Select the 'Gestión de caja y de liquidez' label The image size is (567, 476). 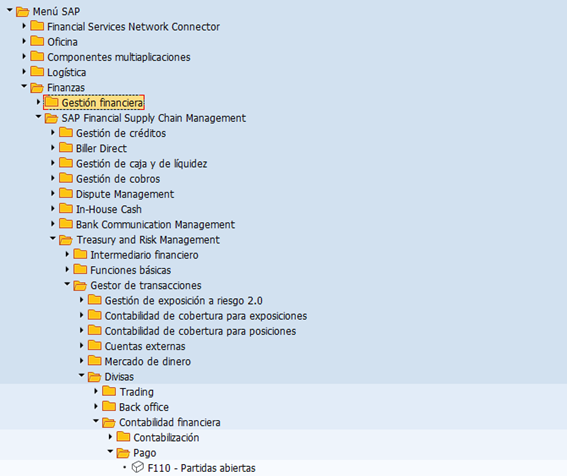[141, 164]
